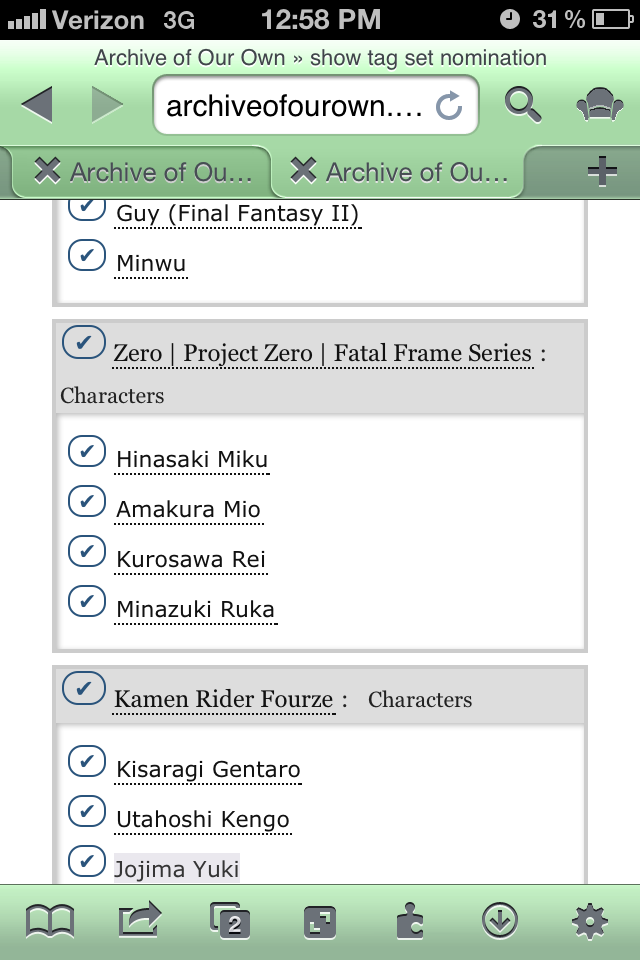Viewport: 640px width, 960px height.
Task: Open bookmarks book icon
Action: [x=50, y=920]
